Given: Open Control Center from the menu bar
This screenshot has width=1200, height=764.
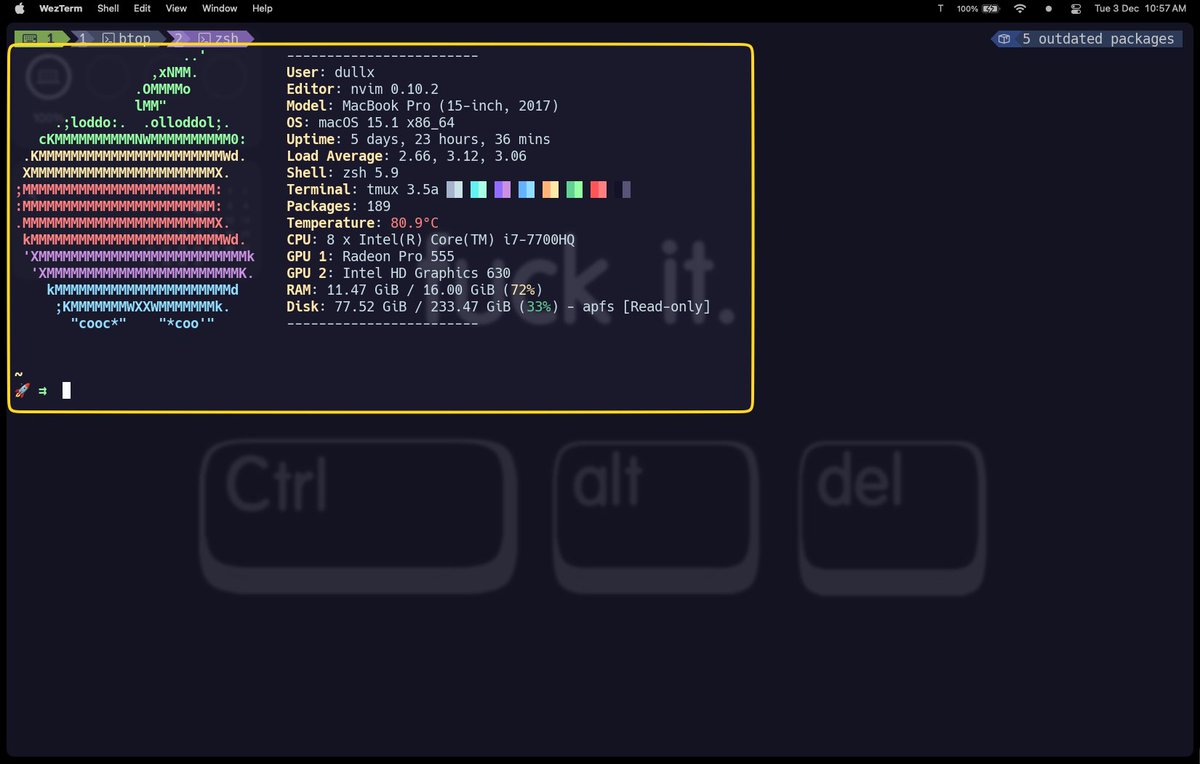Looking at the screenshot, I should point(1076,8).
